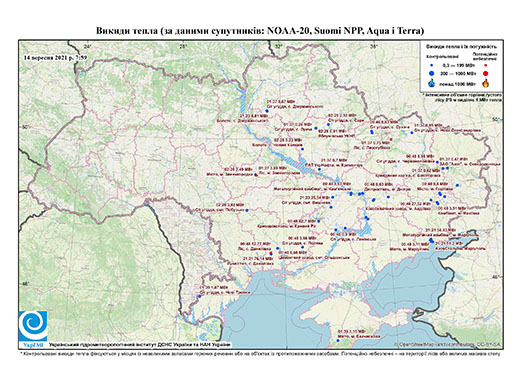Screen dimensions: 520x368
Task: Click the 'понад 1000 МВт' legend entry
Action: coord(457,83)
